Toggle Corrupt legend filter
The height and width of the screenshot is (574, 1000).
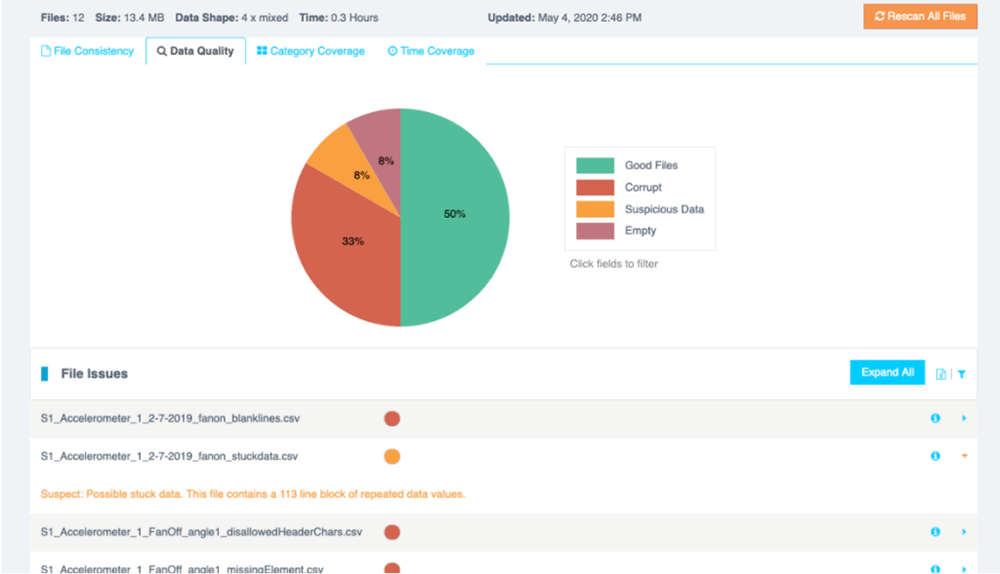tap(643, 188)
